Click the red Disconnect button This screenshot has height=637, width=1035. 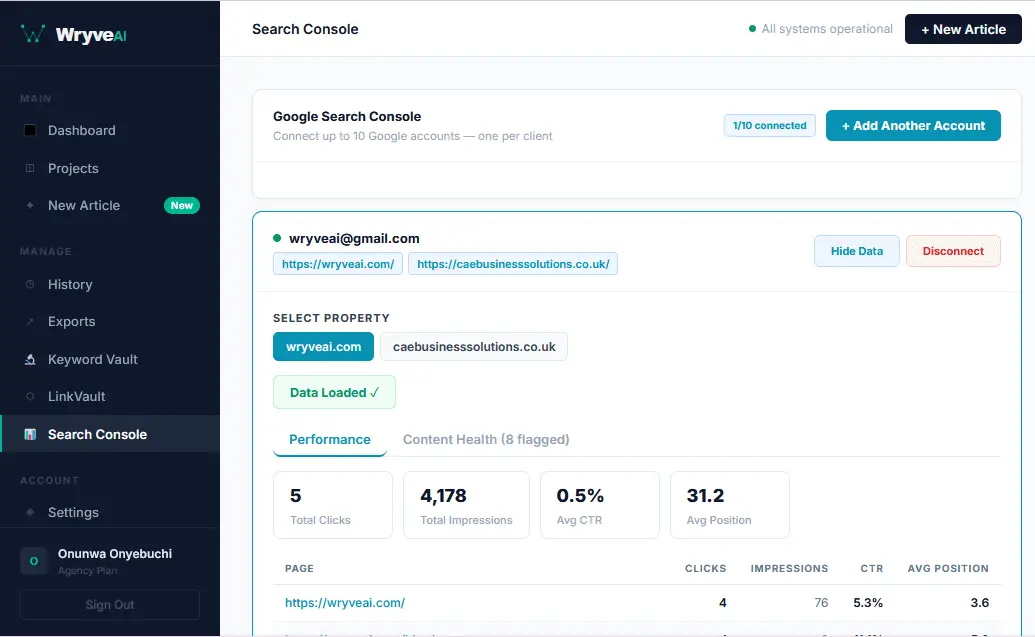tap(953, 251)
